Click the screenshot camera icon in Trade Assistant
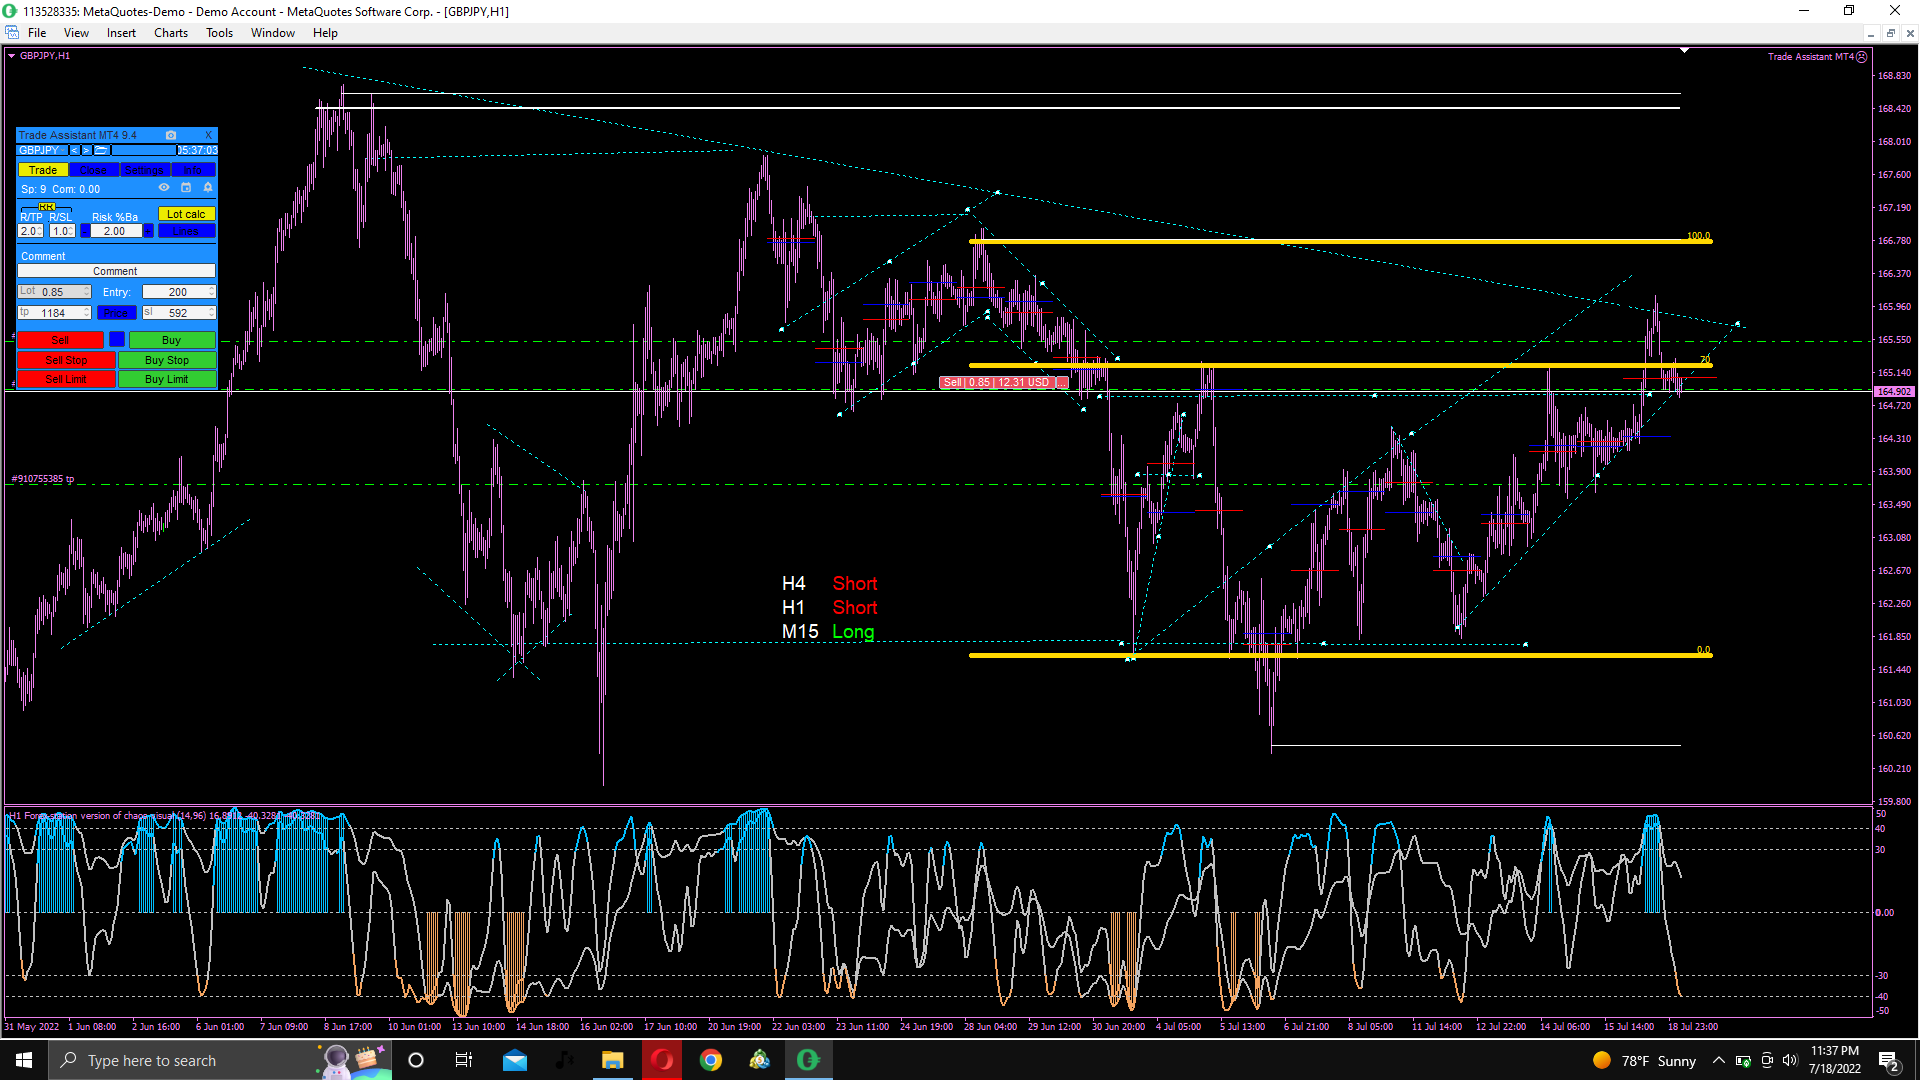Screen dimensions: 1920x1080 [x=171, y=135]
